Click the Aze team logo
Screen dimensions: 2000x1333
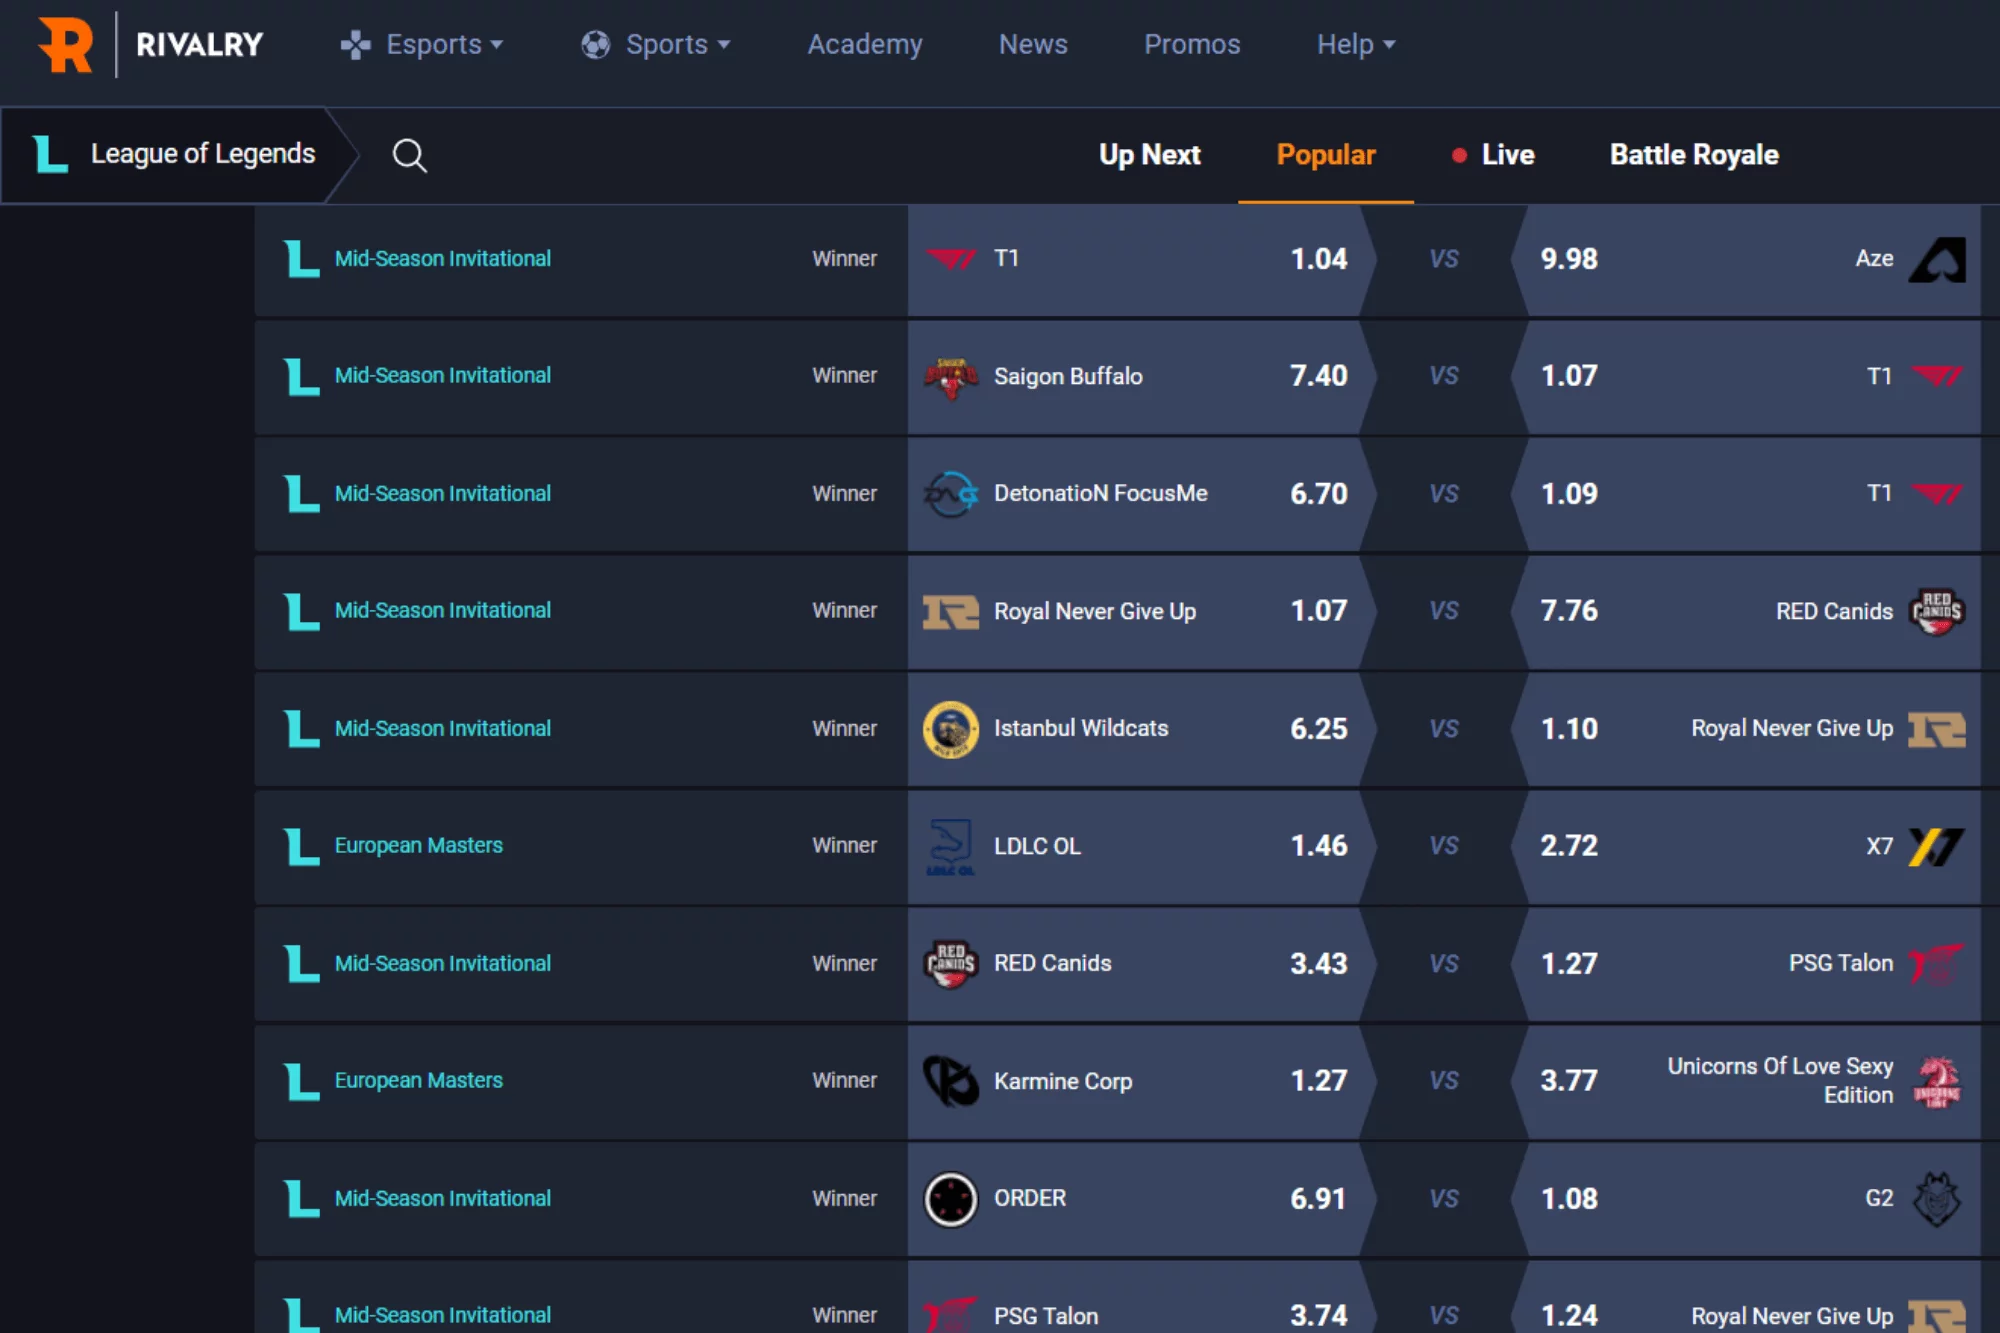point(1937,259)
